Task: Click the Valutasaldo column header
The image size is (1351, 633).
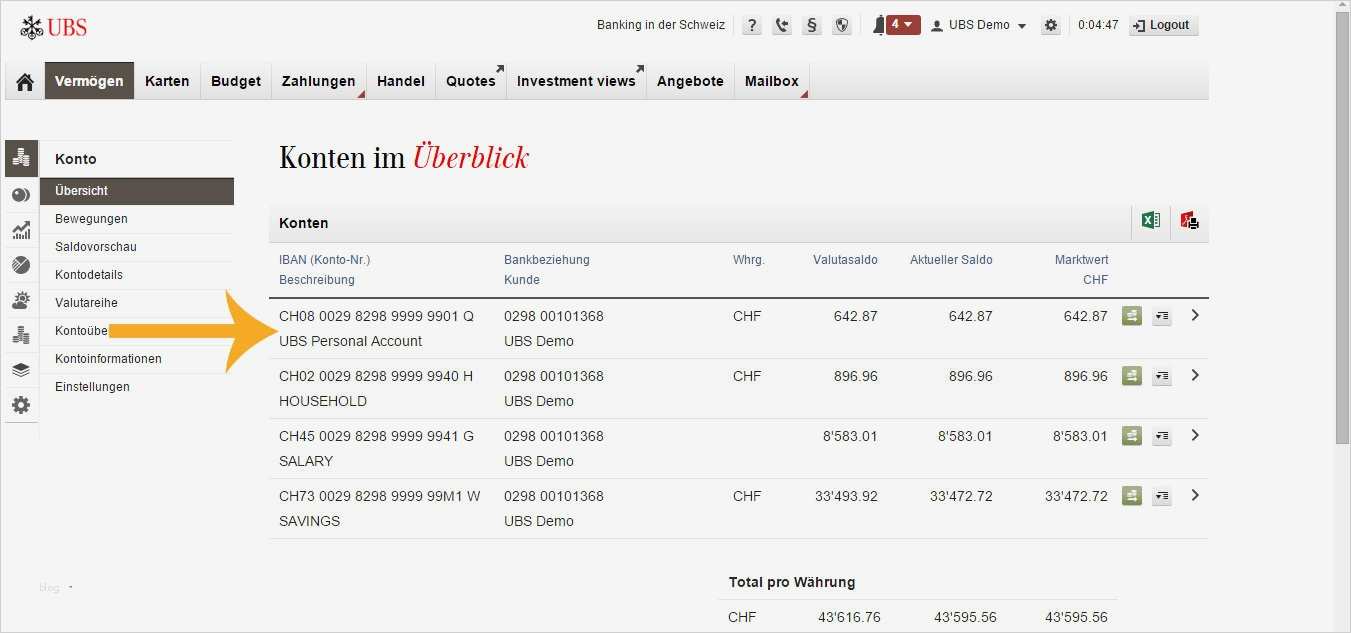Action: (x=845, y=260)
